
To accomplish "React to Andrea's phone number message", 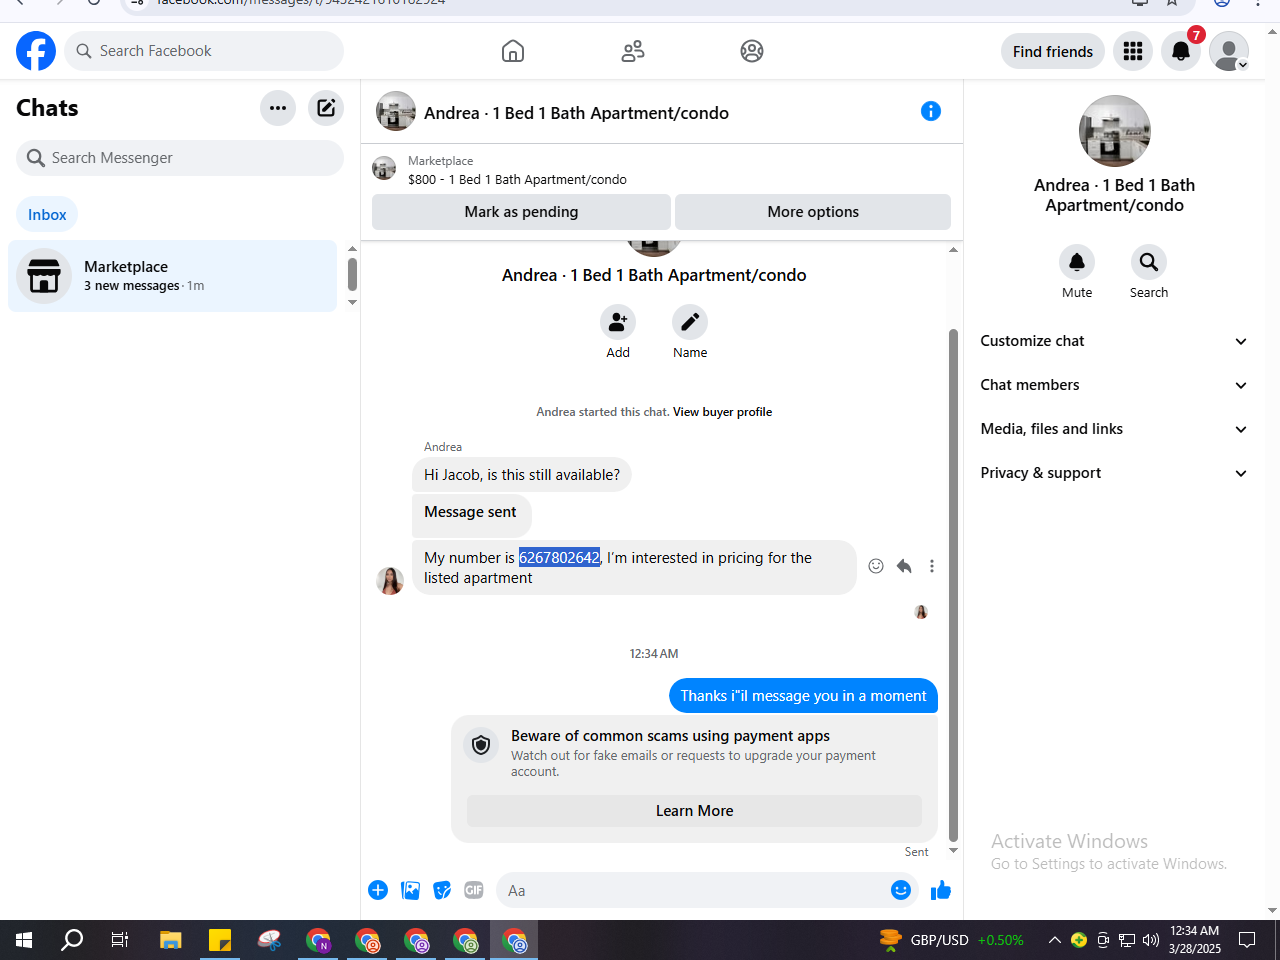I will [876, 566].
